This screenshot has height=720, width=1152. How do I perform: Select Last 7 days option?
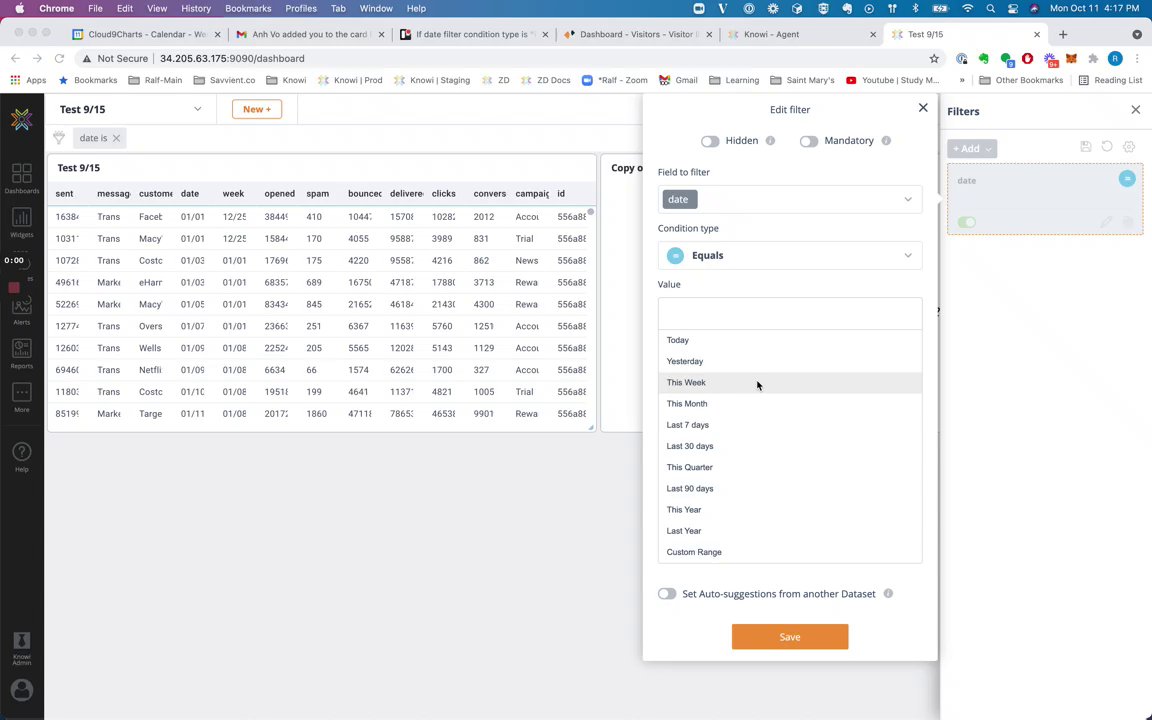790,425
